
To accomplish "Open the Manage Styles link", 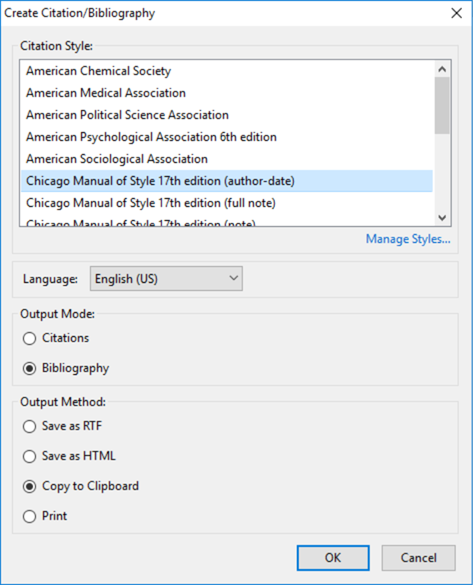I will pos(408,239).
